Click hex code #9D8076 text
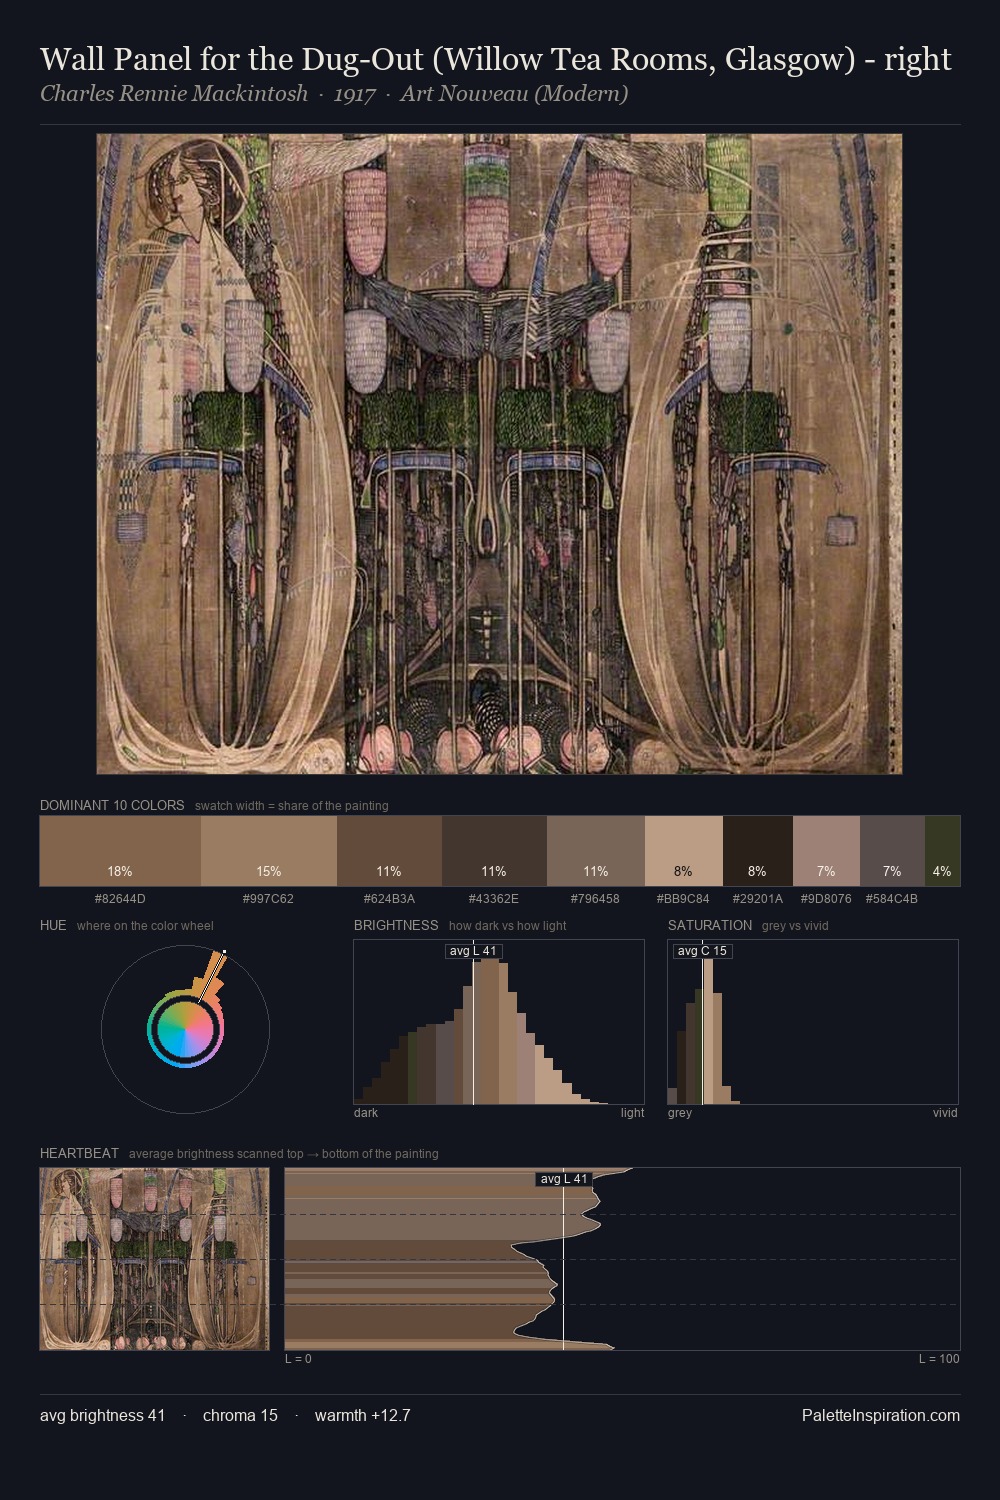Screen dimensions: 1000x1500 [826, 898]
